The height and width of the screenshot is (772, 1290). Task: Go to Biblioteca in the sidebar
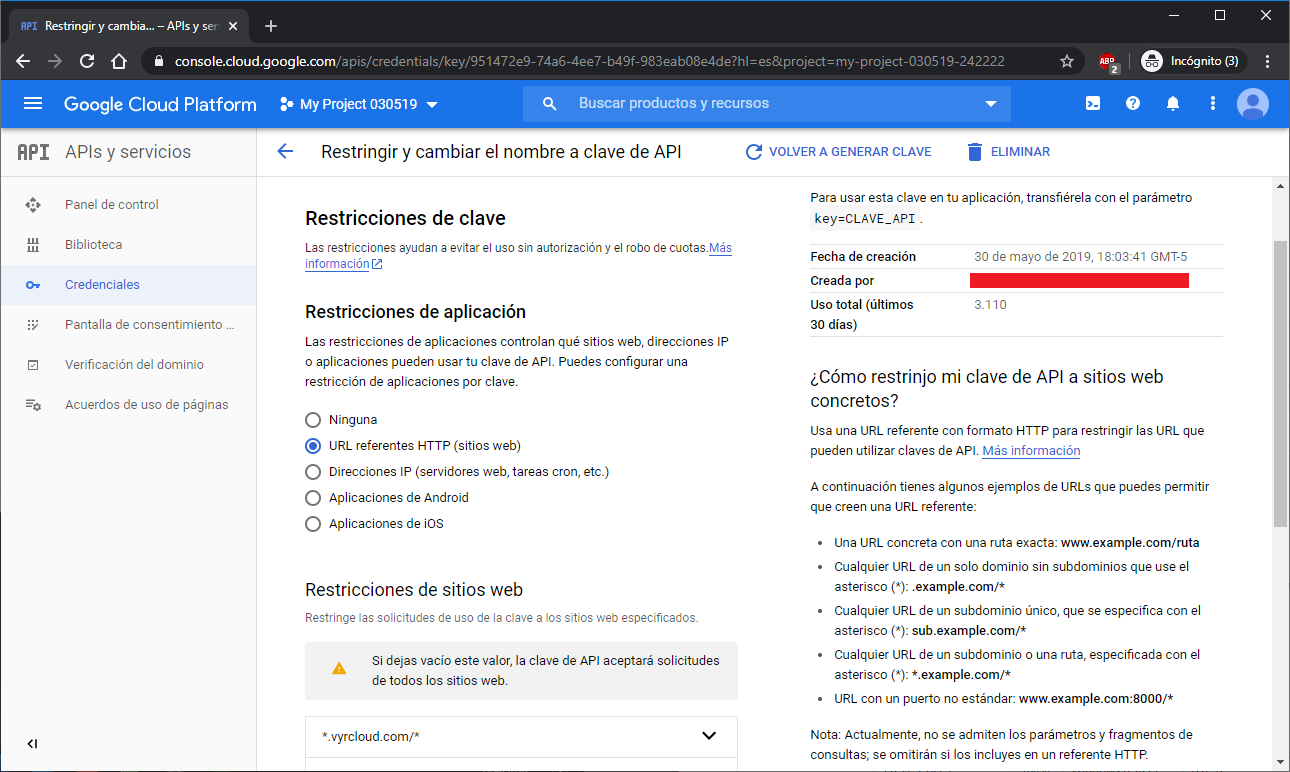click(x=93, y=245)
